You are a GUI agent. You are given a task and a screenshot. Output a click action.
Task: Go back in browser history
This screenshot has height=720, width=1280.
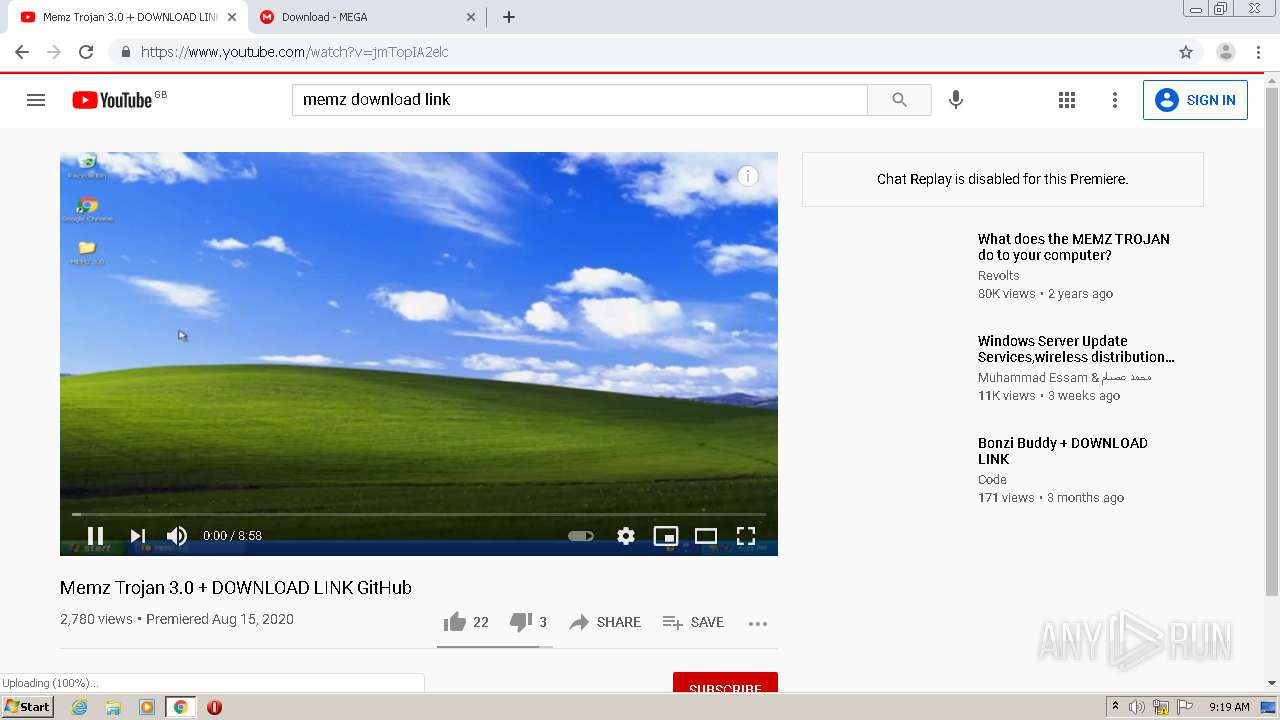[x=22, y=52]
